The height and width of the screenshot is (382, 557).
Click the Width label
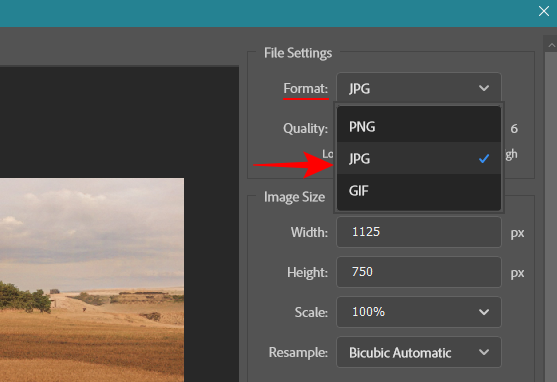tap(309, 232)
